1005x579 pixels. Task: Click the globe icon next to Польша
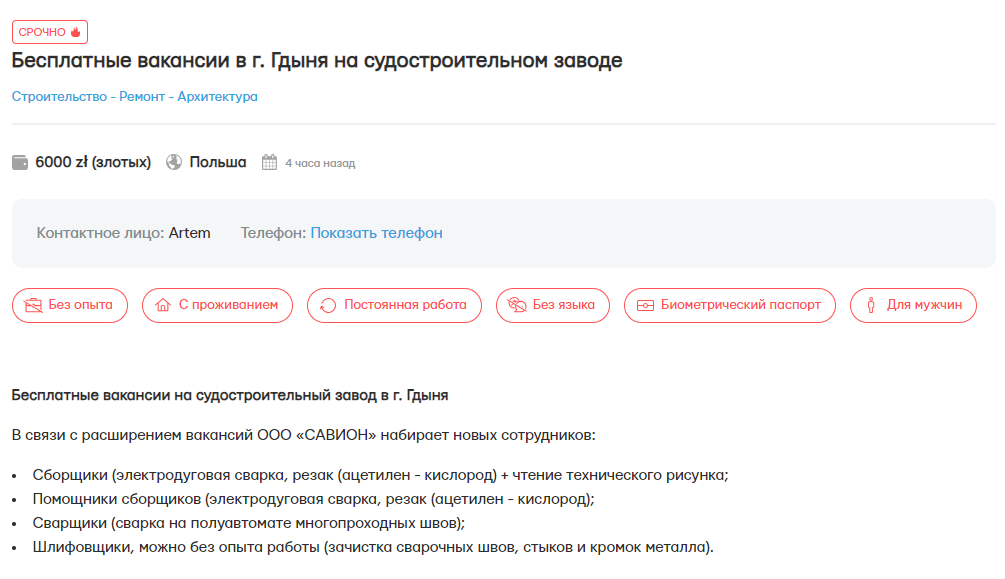point(174,162)
